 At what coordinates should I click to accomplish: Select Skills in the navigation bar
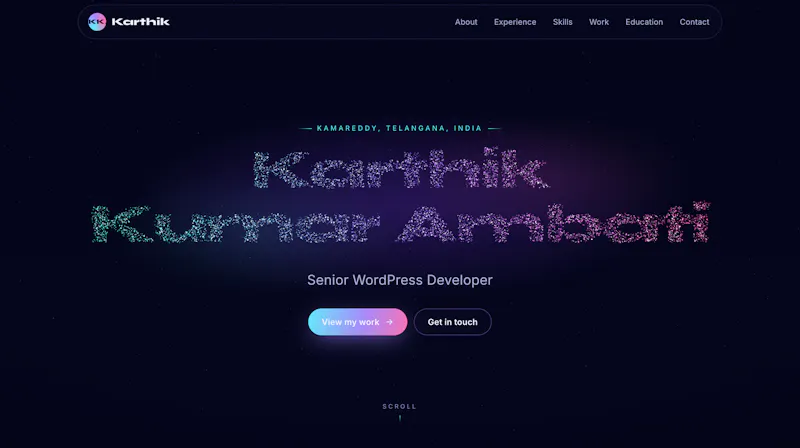[x=562, y=22]
